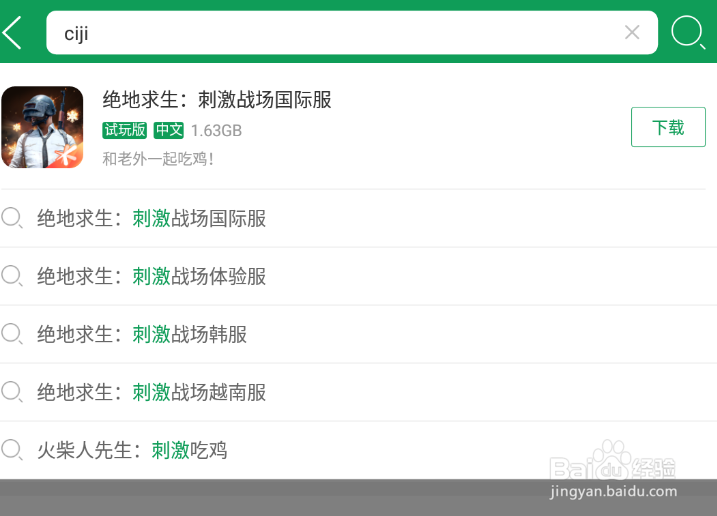The height and width of the screenshot is (516, 717).
Task: Select suggestion 绝地求生：刺激战场国际服 in the list
Action: coord(358,218)
